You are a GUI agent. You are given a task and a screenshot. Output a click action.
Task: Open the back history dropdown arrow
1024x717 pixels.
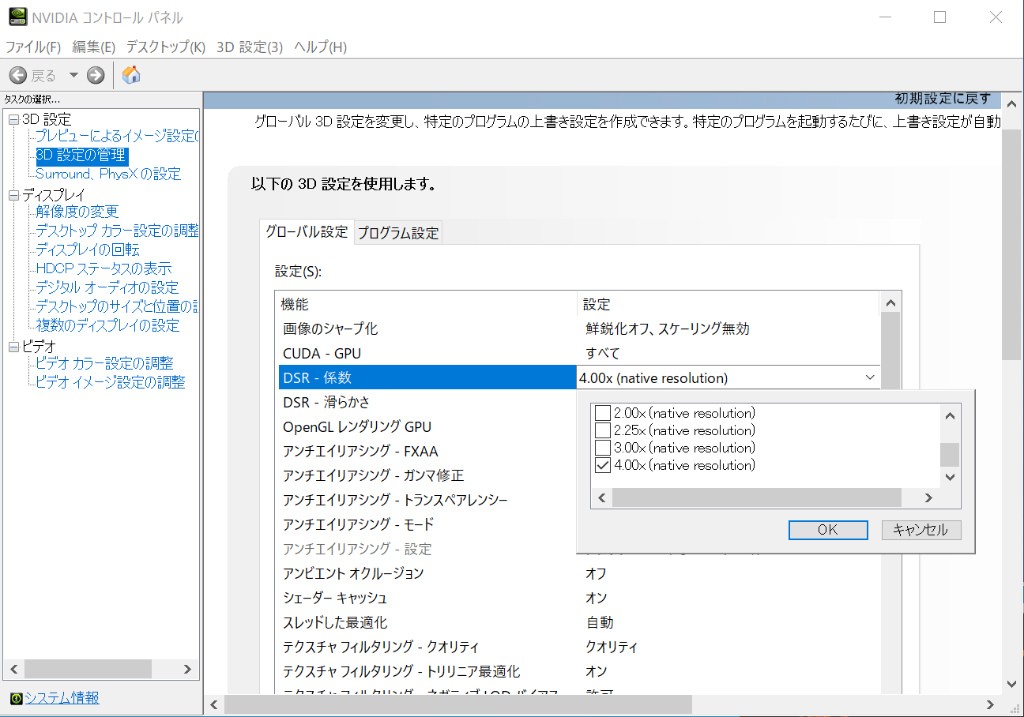coord(73,75)
